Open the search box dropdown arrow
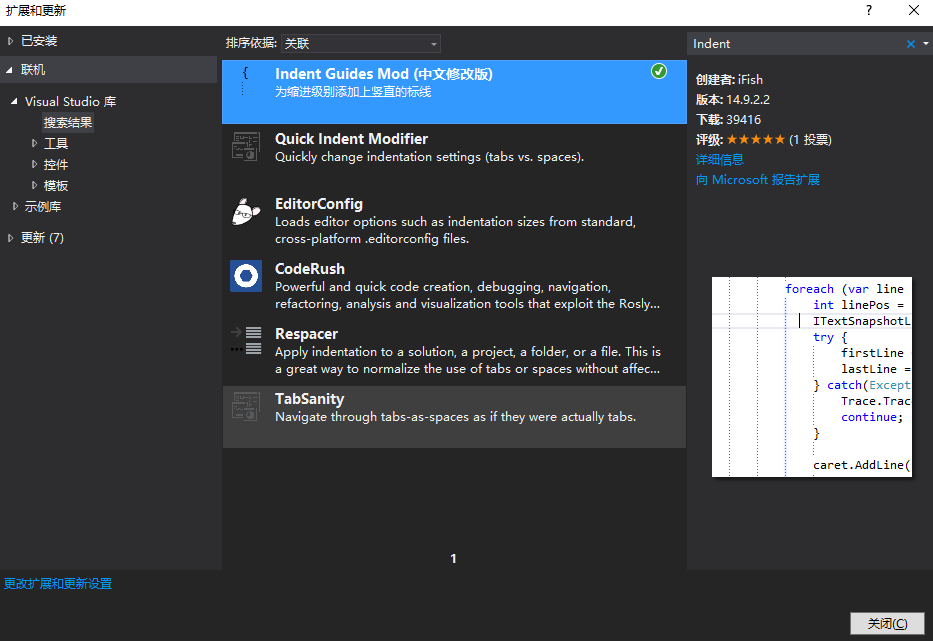The width and height of the screenshot is (933, 641). click(925, 43)
